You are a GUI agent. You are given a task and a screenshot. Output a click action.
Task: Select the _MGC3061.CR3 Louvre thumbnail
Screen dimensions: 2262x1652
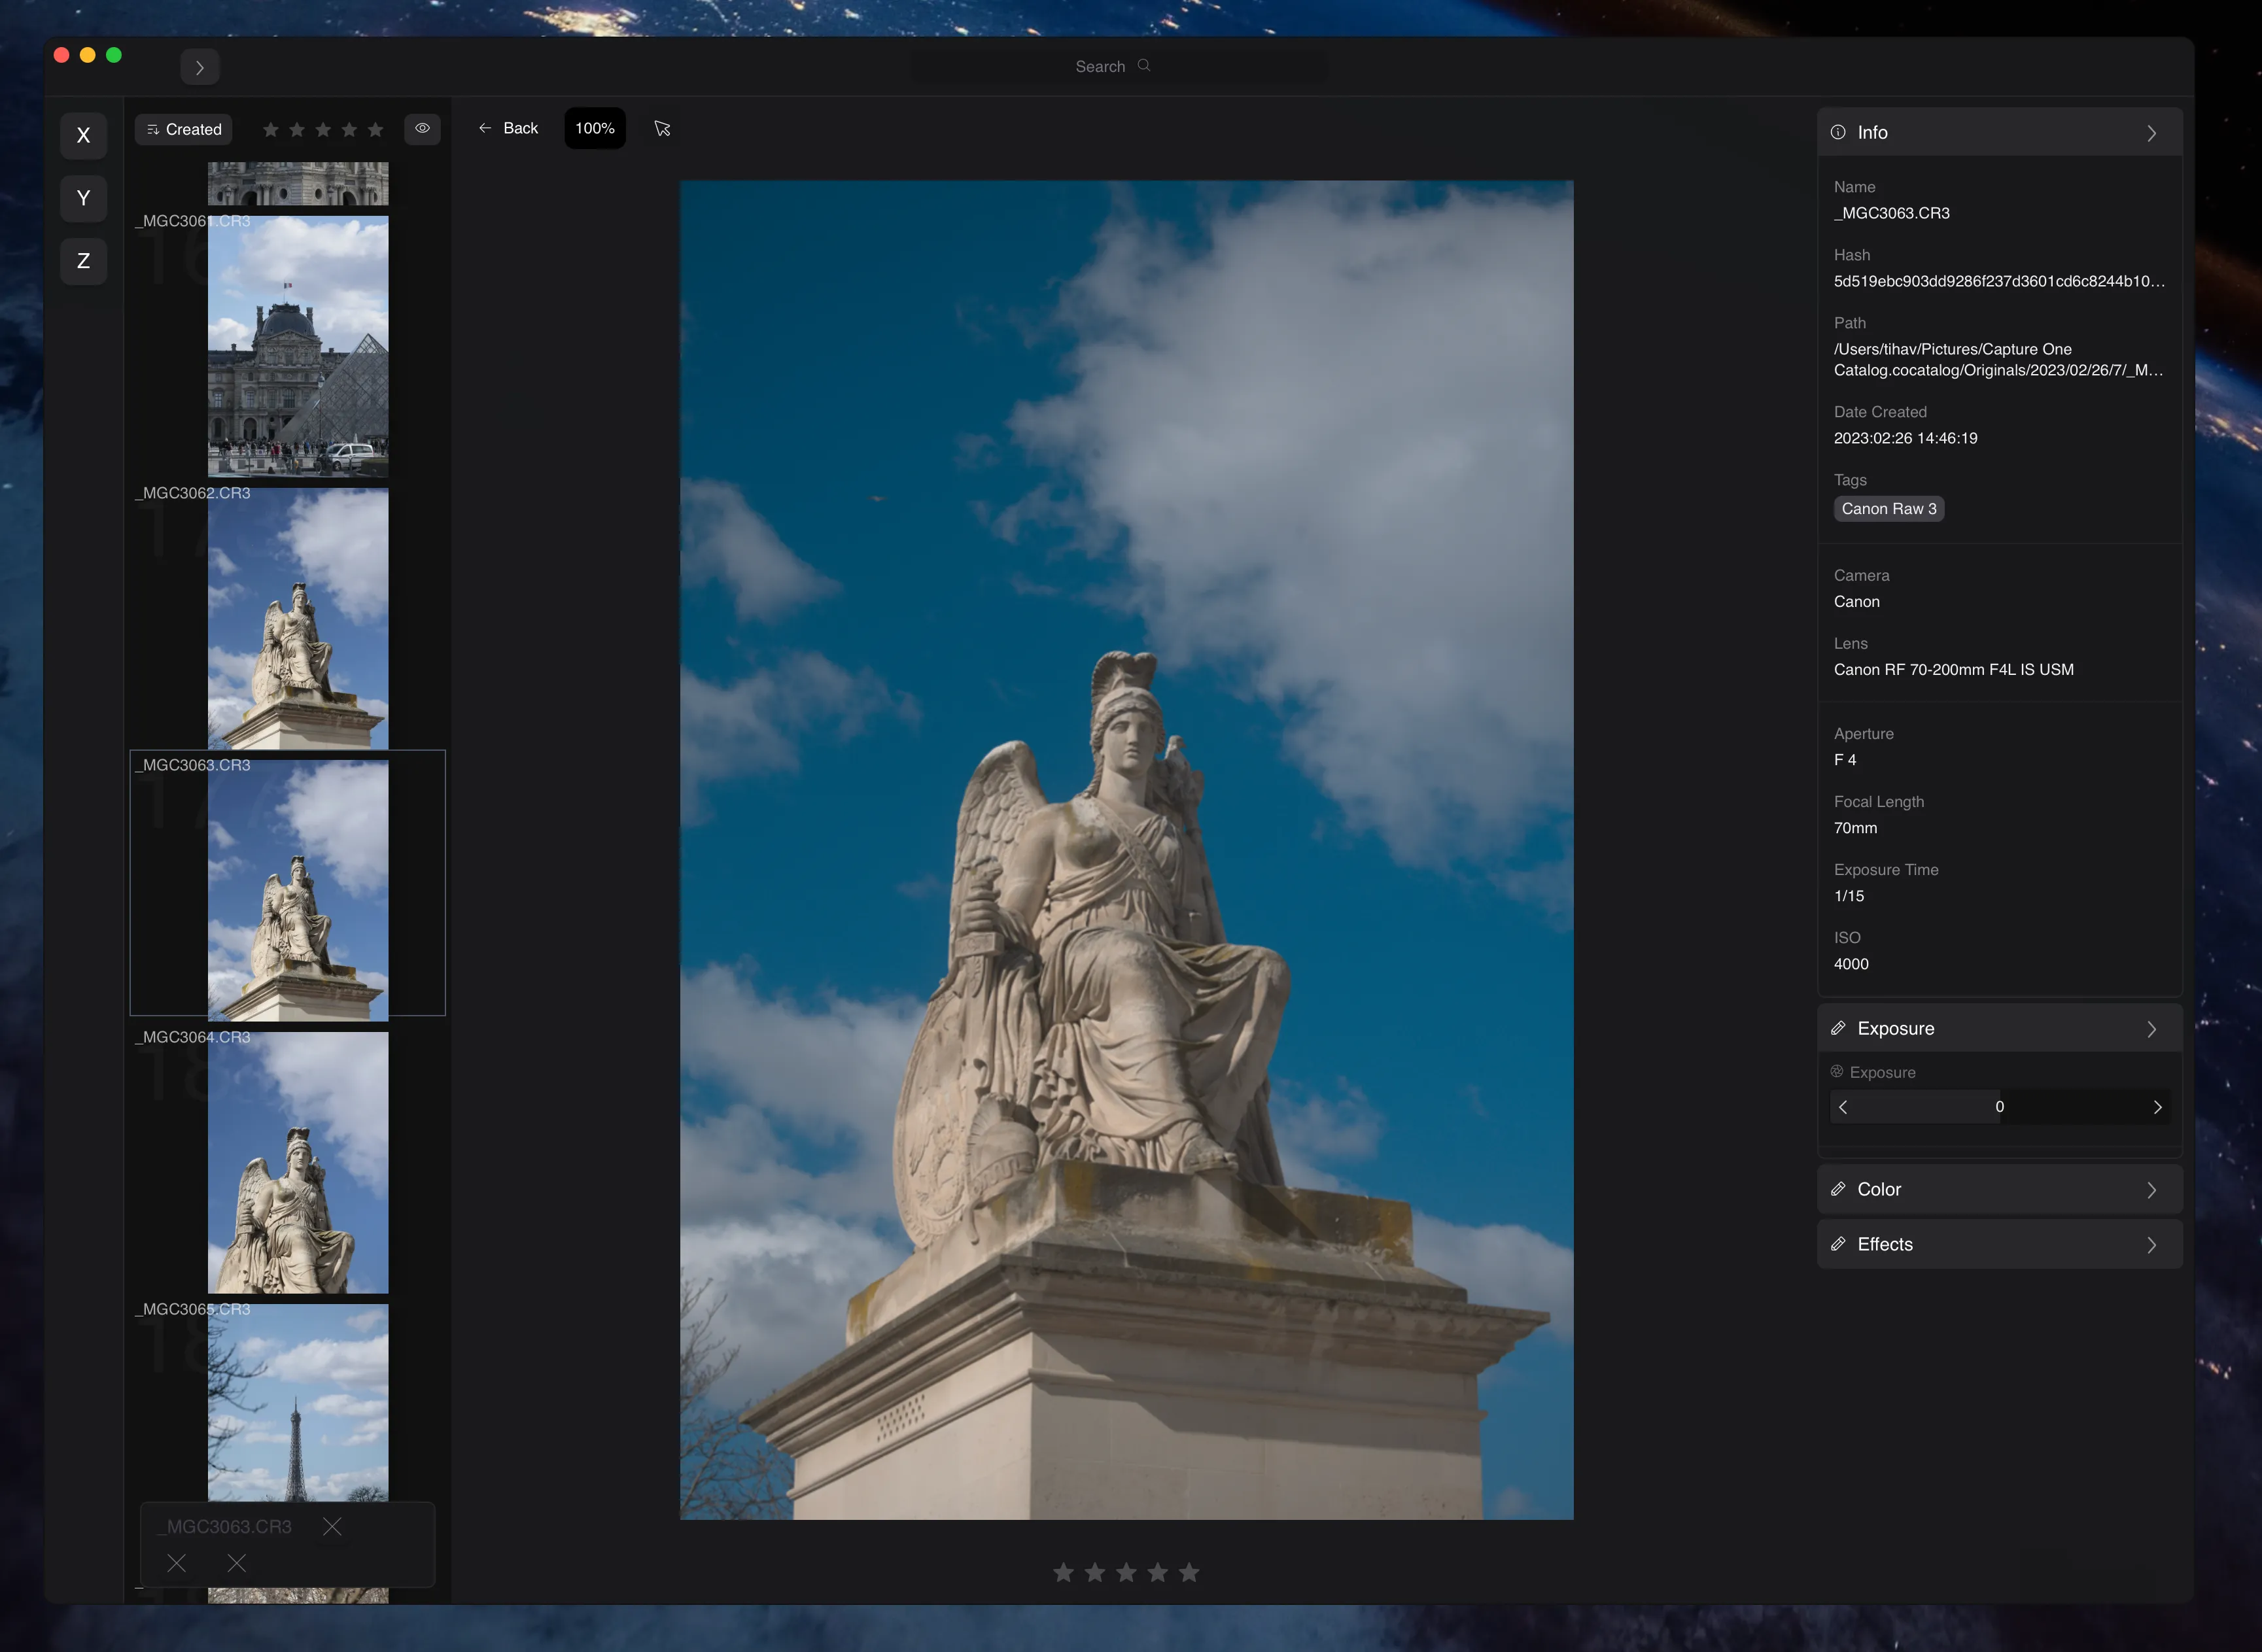pos(298,346)
